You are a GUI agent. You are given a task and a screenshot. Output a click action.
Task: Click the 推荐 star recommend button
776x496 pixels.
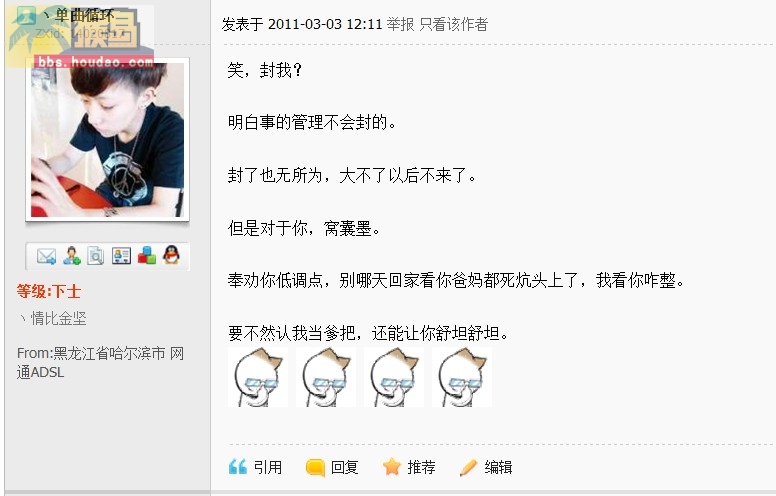[x=409, y=467]
